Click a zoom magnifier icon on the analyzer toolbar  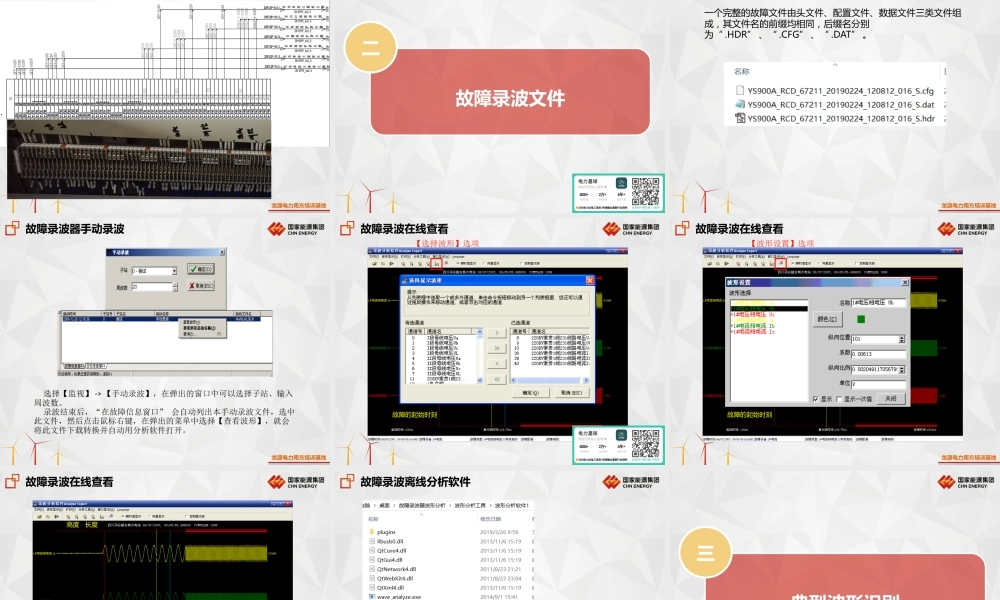[404, 263]
